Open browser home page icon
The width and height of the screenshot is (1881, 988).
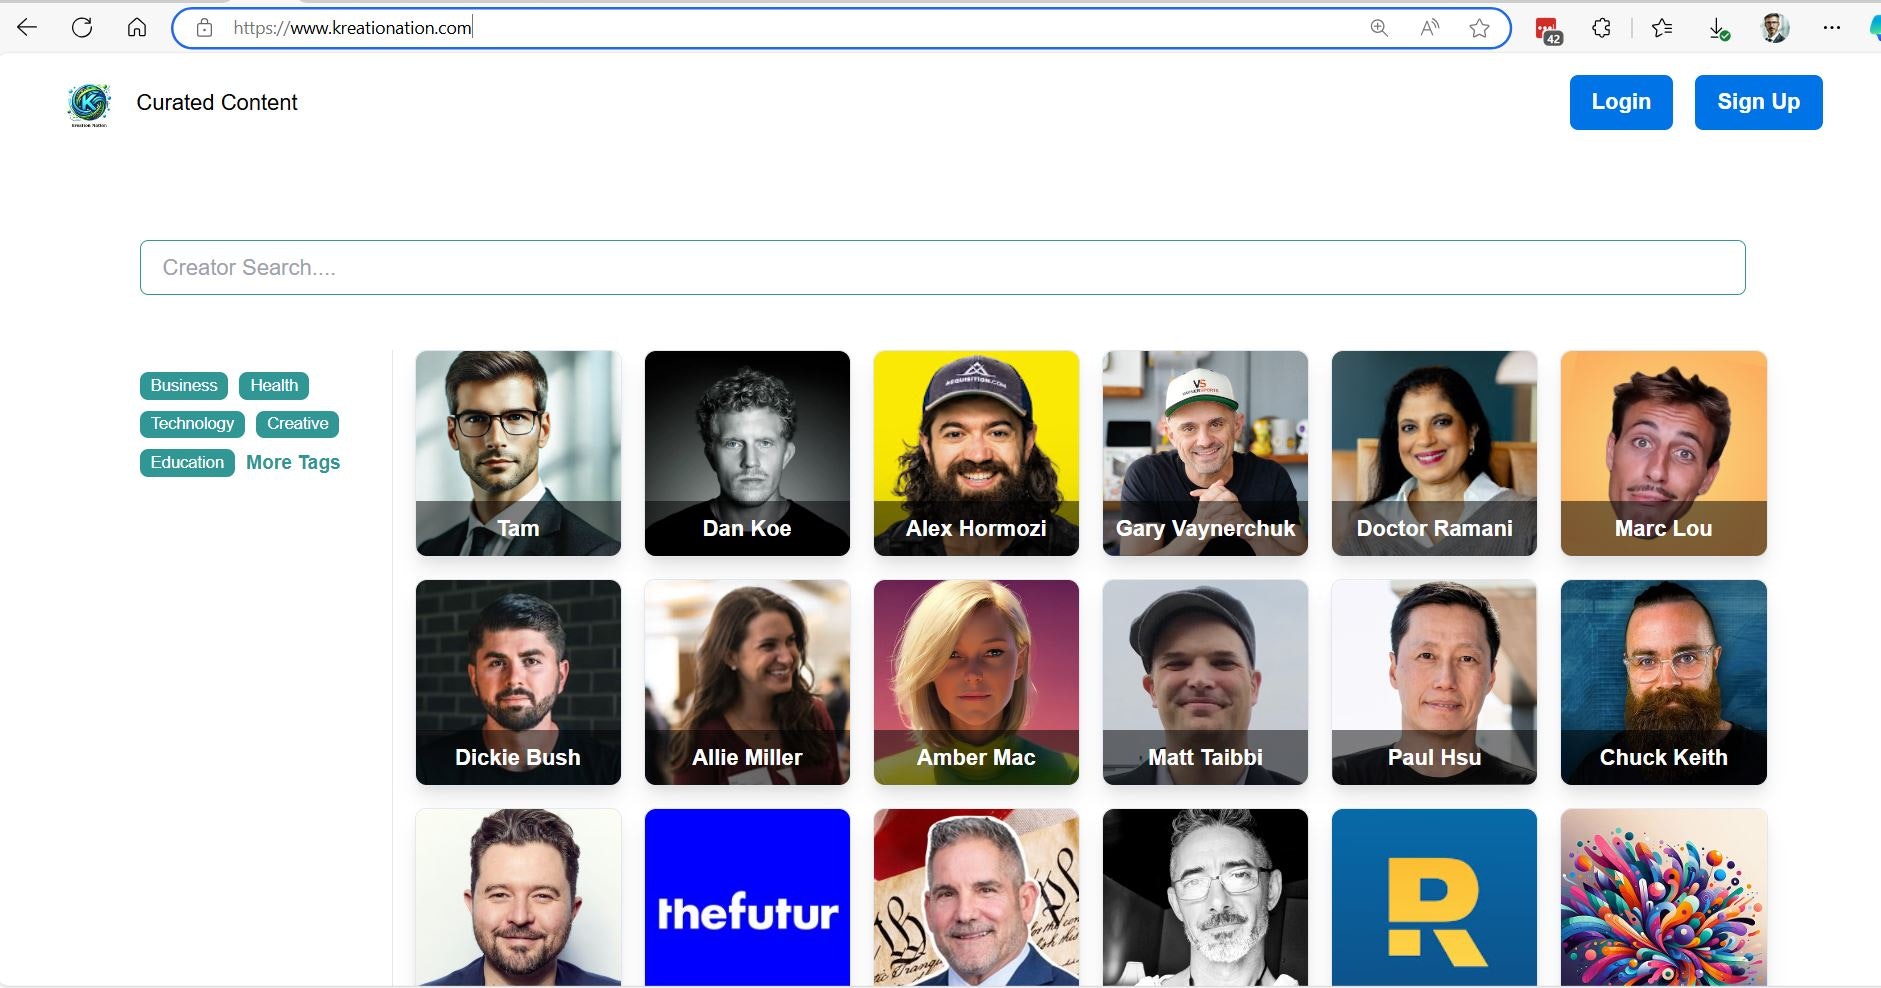coord(137,28)
